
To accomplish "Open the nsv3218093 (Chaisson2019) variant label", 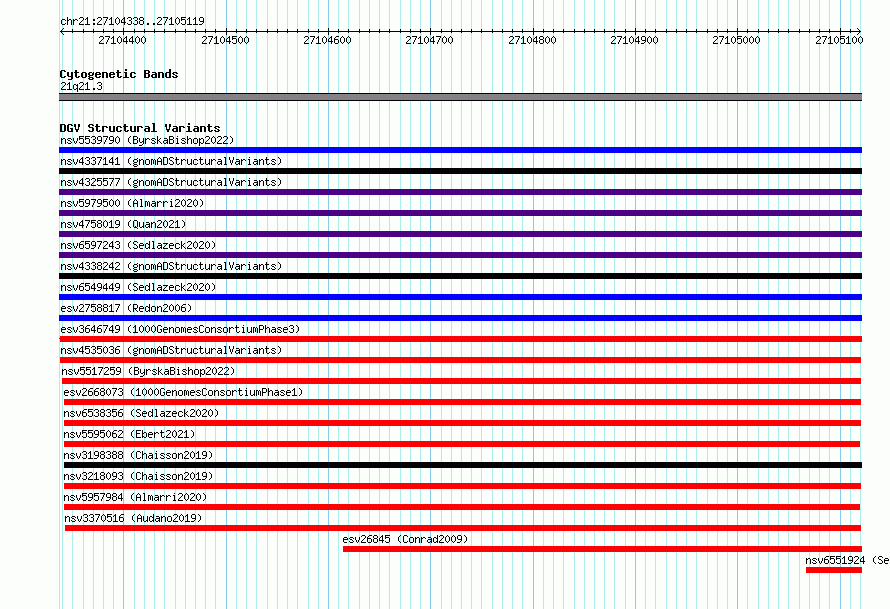I will [x=138, y=476].
